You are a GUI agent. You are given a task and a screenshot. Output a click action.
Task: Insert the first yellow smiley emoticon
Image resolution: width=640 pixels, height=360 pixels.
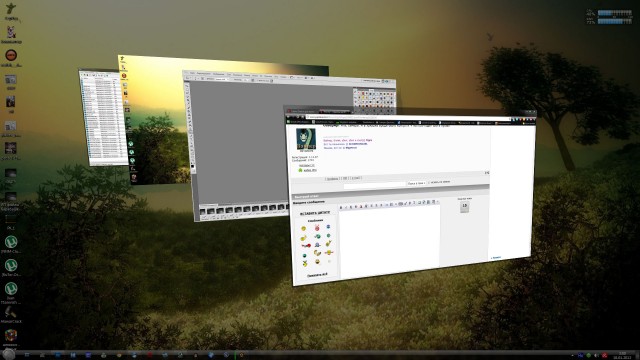pos(303,229)
